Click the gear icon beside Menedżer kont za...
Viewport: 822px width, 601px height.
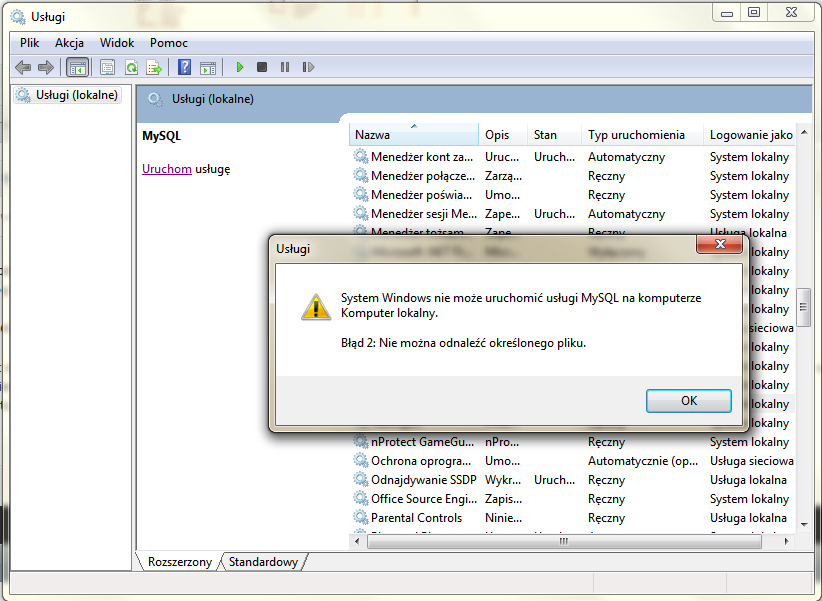click(x=361, y=156)
